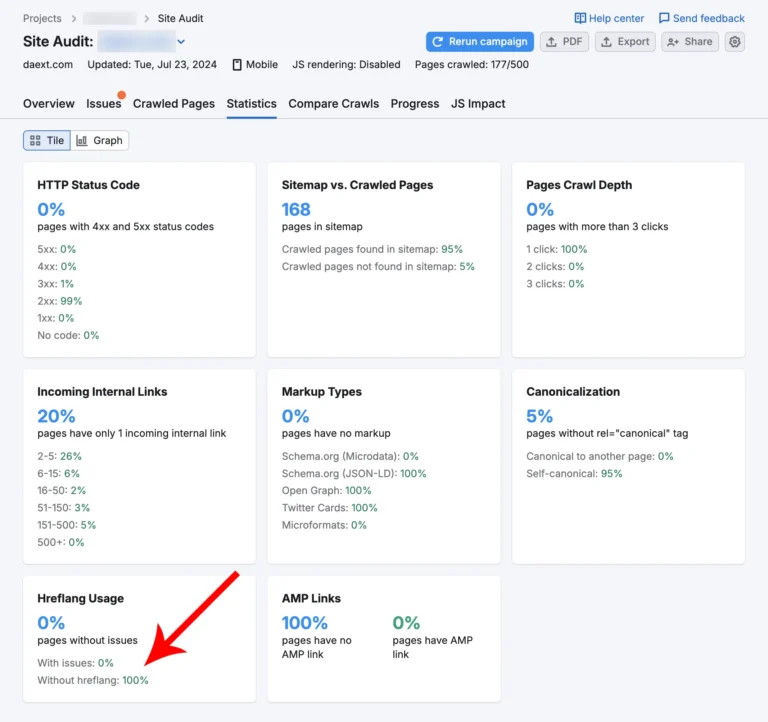The width and height of the screenshot is (768, 722).
Task: Click the Hreflang Usage 0% value
Action: click(x=51, y=623)
